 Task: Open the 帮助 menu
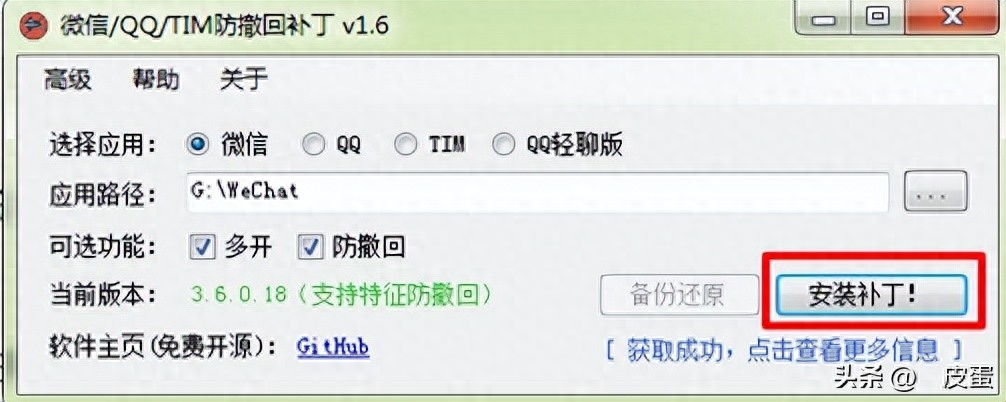pyautogui.click(x=156, y=80)
